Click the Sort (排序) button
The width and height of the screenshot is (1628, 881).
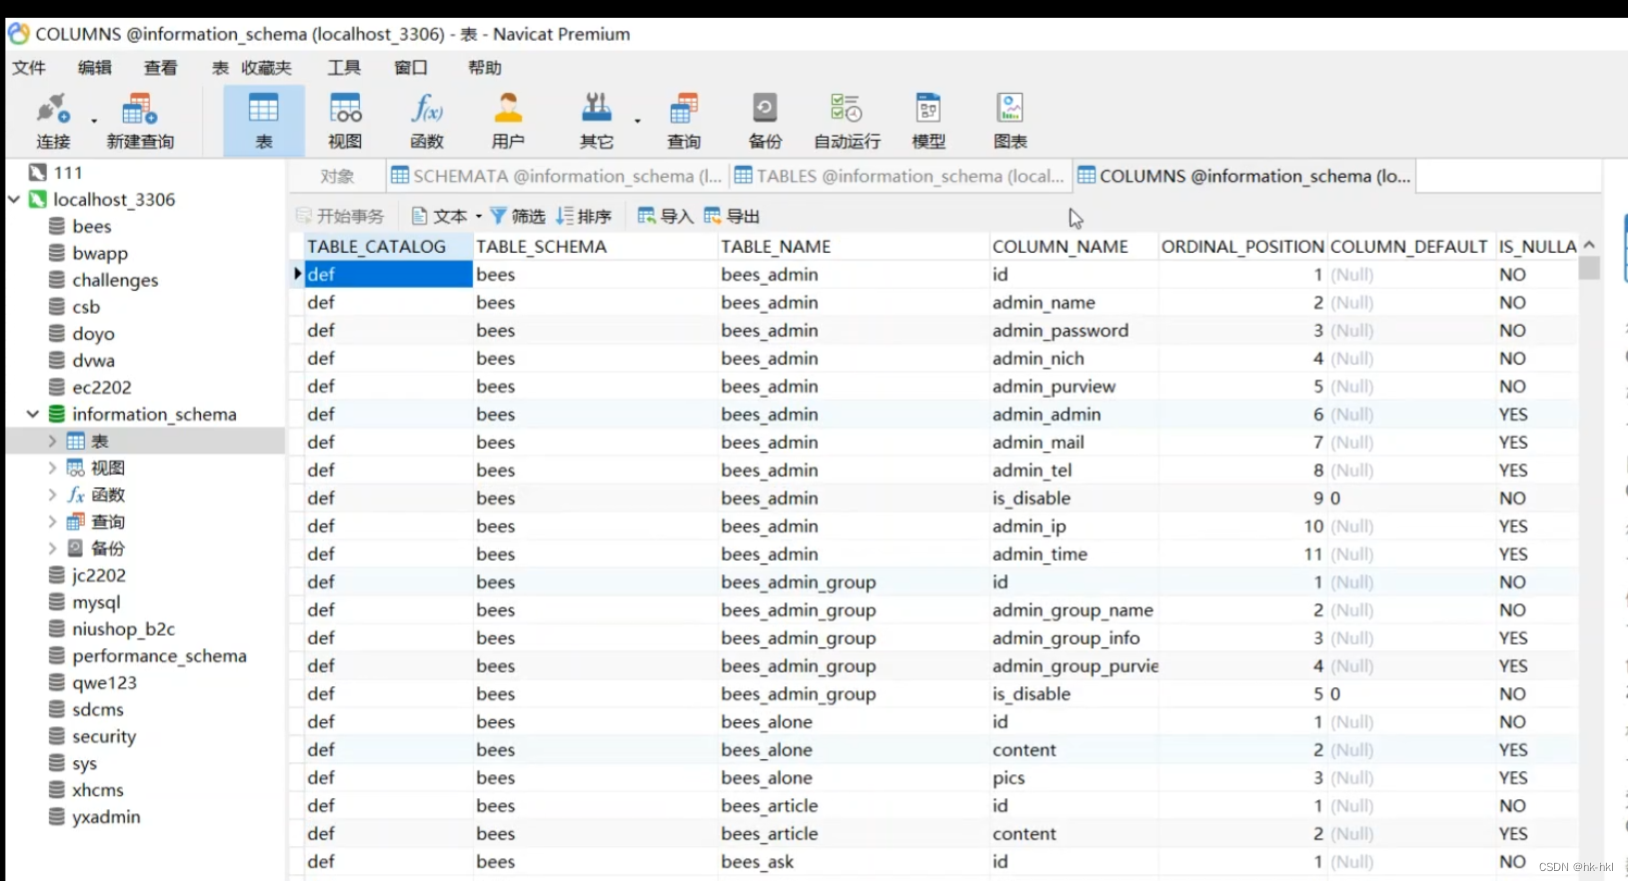584,216
